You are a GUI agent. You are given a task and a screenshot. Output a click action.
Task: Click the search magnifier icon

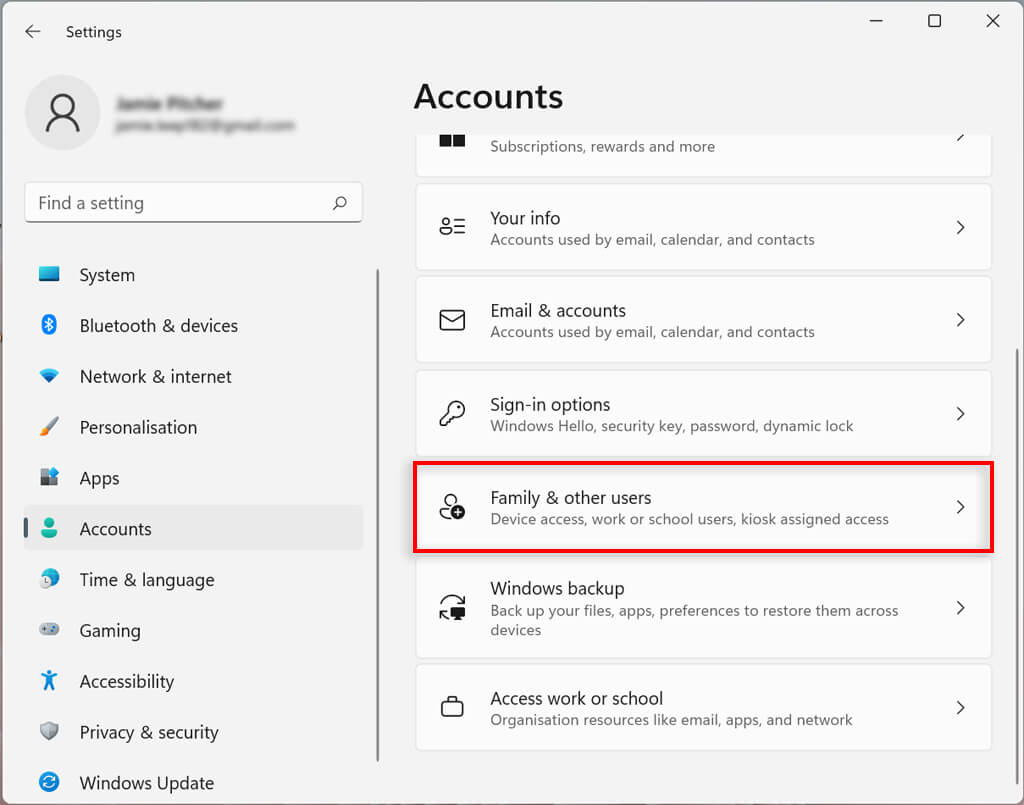(x=340, y=203)
